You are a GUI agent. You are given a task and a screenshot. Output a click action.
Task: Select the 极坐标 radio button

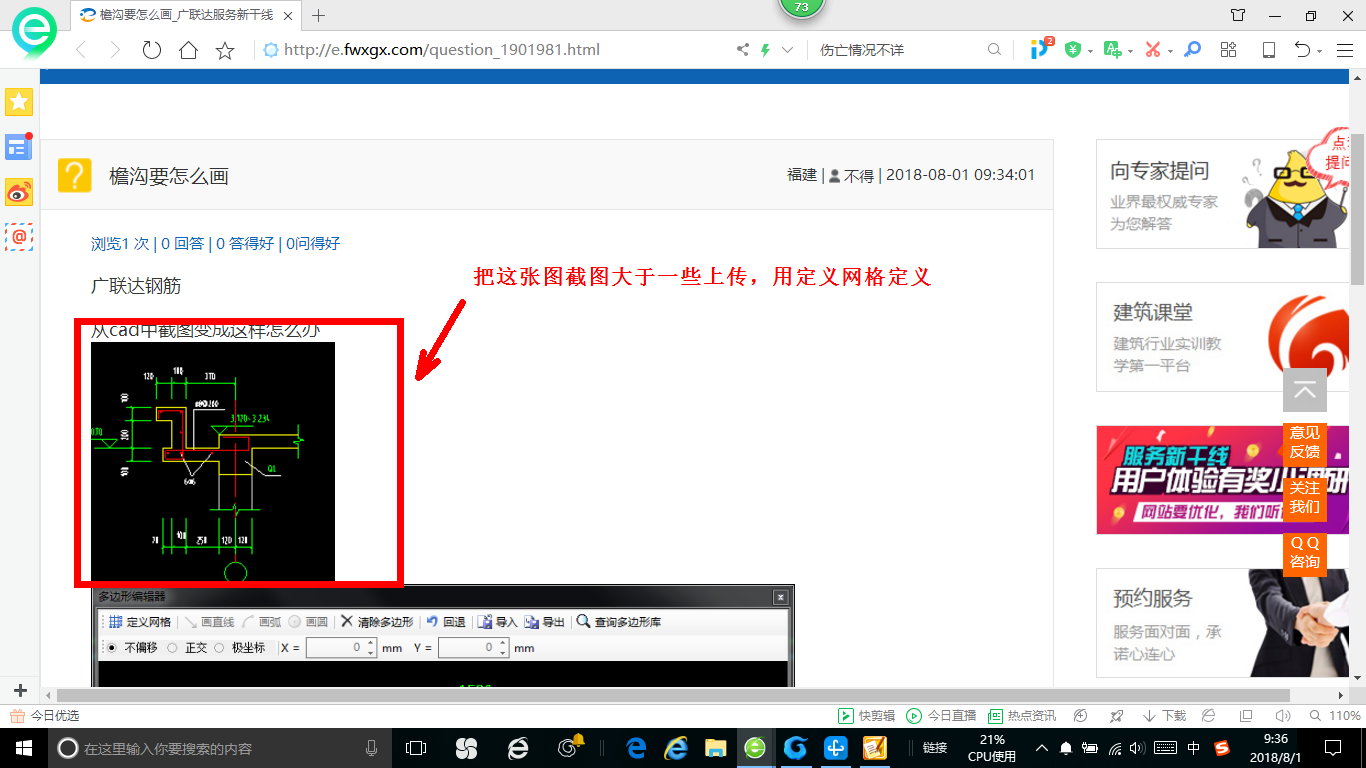point(220,648)
